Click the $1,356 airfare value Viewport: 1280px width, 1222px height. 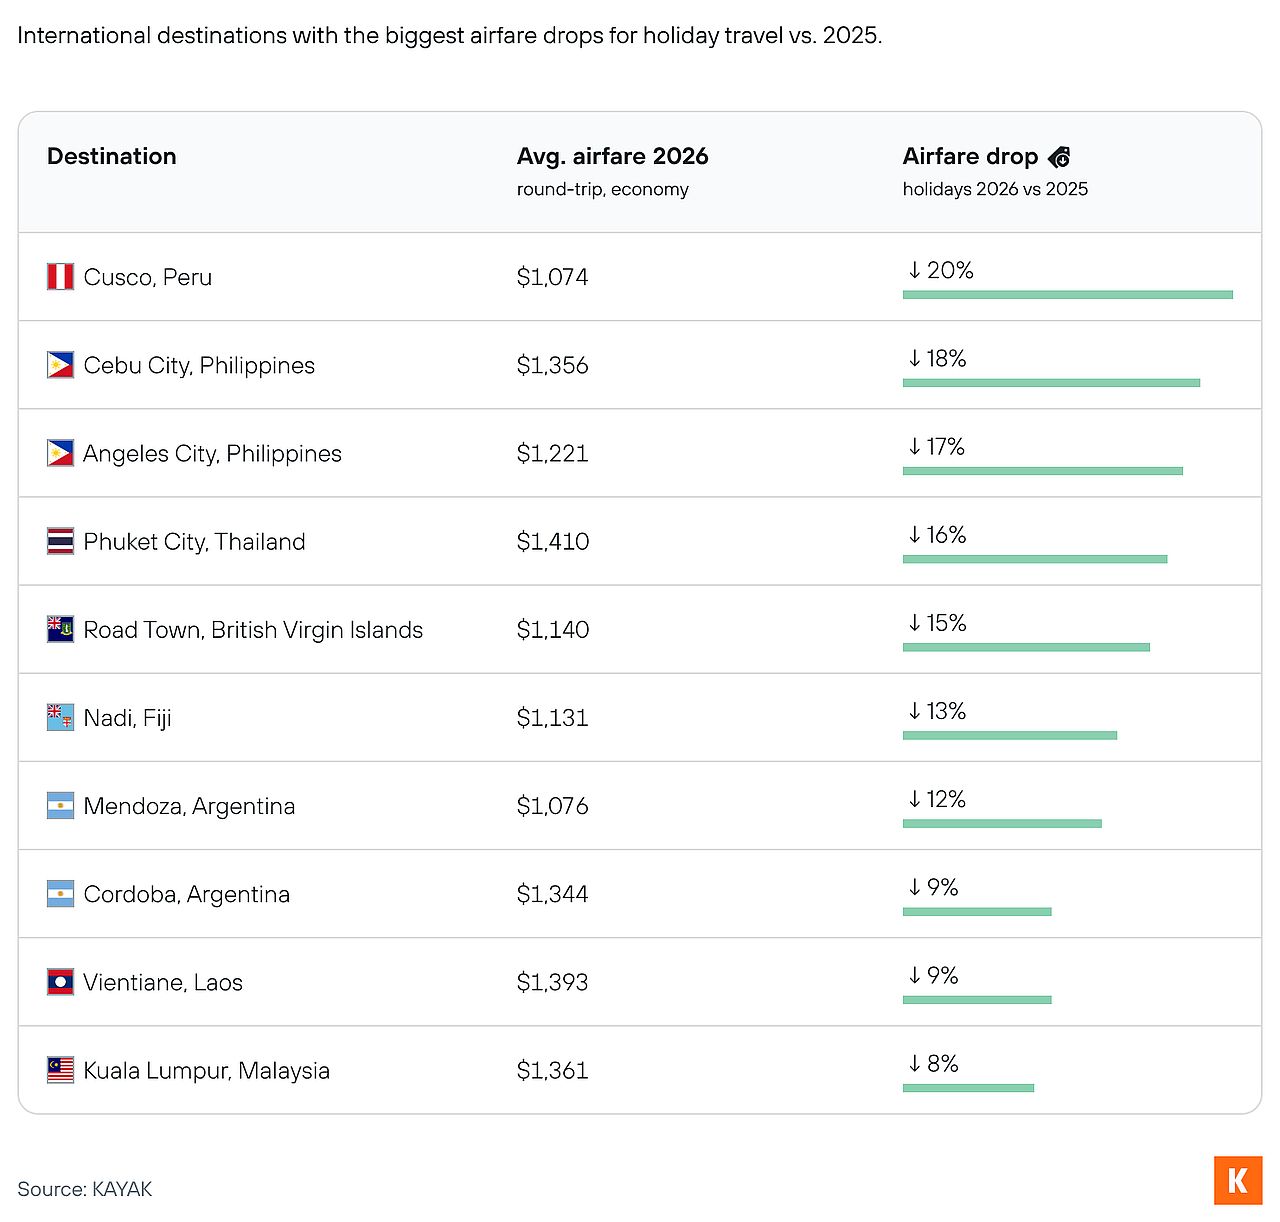[553, 365]
